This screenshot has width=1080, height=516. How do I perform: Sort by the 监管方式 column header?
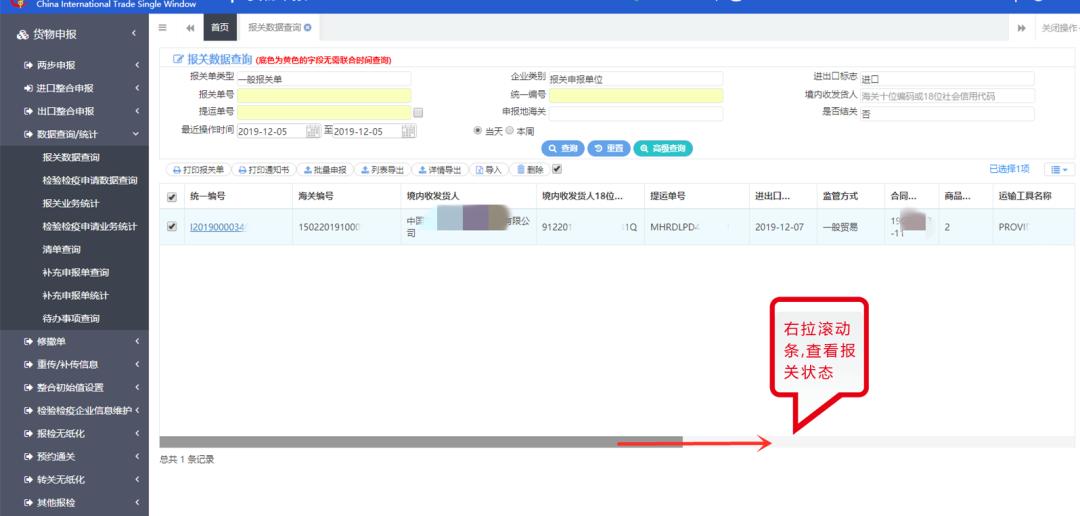click(840, 196)
